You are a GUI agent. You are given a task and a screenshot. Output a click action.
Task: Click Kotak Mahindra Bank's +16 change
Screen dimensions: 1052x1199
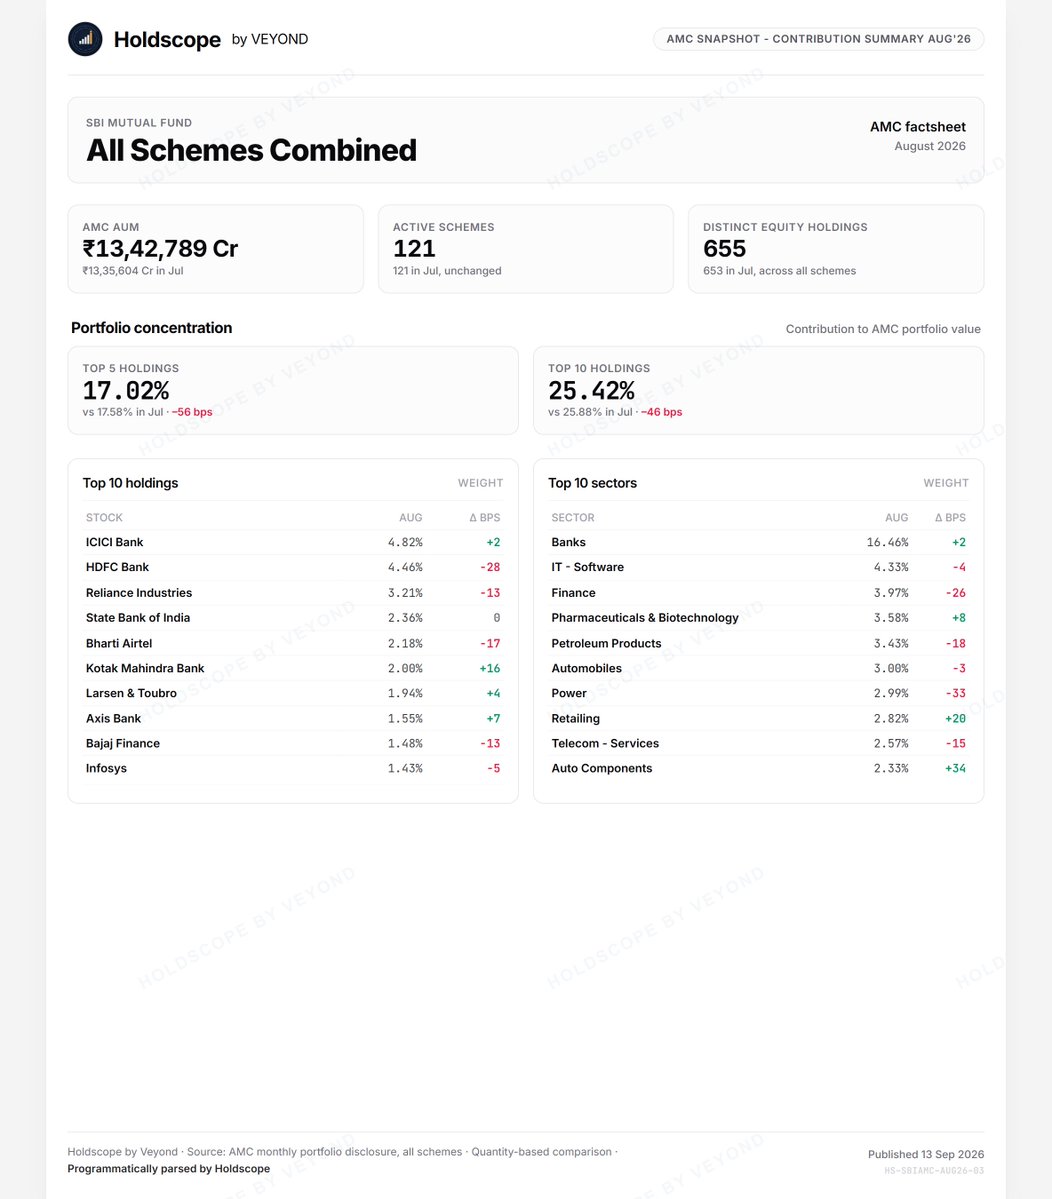click(490, 668)
